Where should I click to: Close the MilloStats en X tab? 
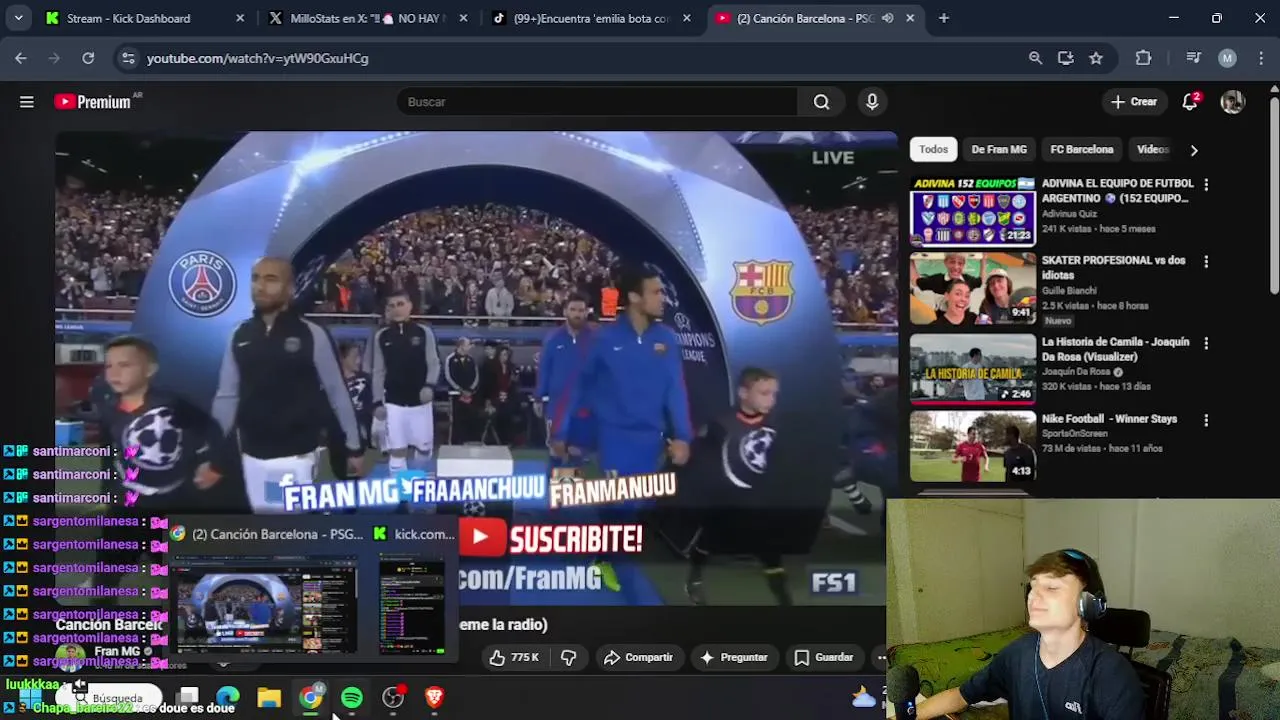[464, 18]
